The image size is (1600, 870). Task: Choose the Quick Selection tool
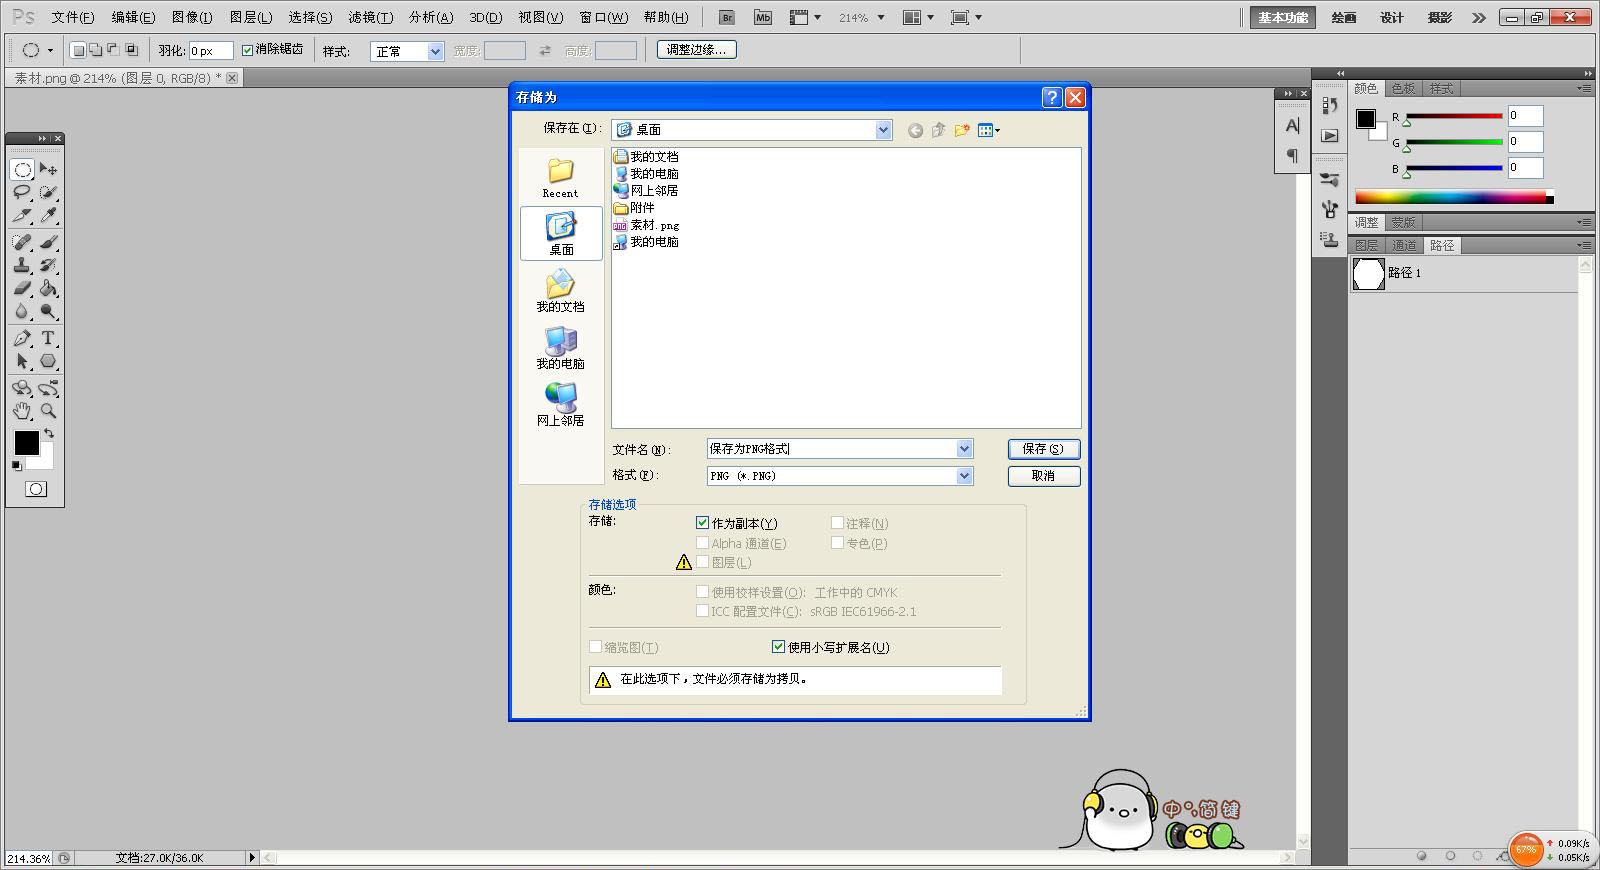(x=48, y=192)
